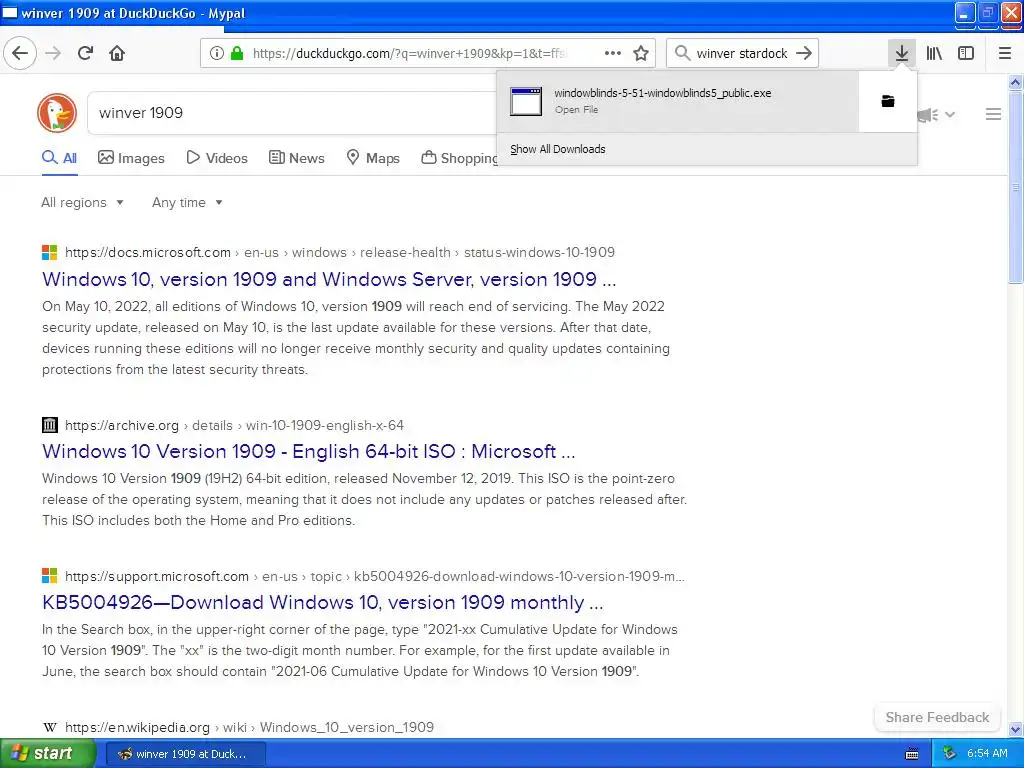Click the DuckDuckGo duck logo
The height and width of the screenshot is (768, 1024).
coord(57,113)
